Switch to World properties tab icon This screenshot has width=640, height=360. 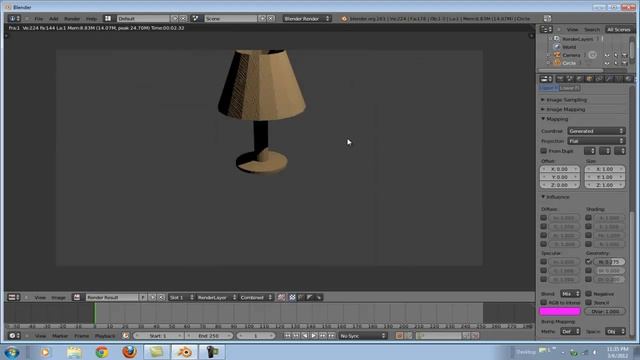coord(580,79)
